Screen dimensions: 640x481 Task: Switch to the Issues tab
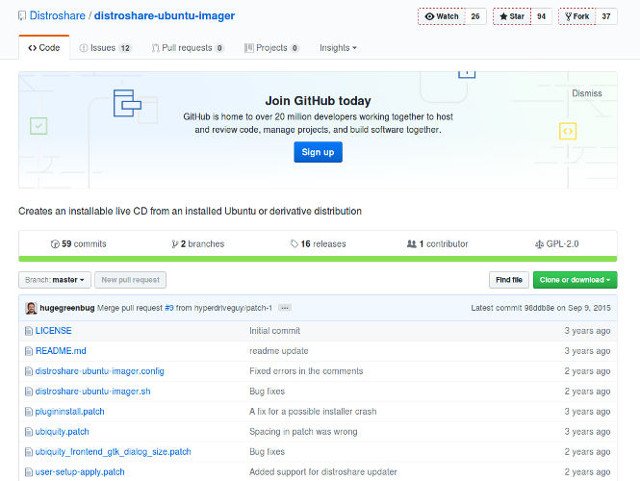[105, 48]
